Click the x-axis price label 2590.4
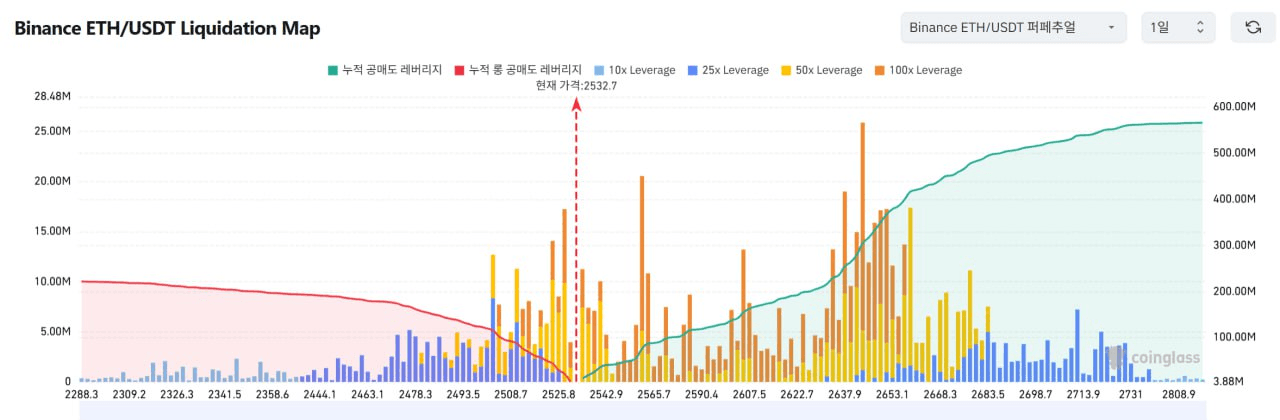 [701, 396]
